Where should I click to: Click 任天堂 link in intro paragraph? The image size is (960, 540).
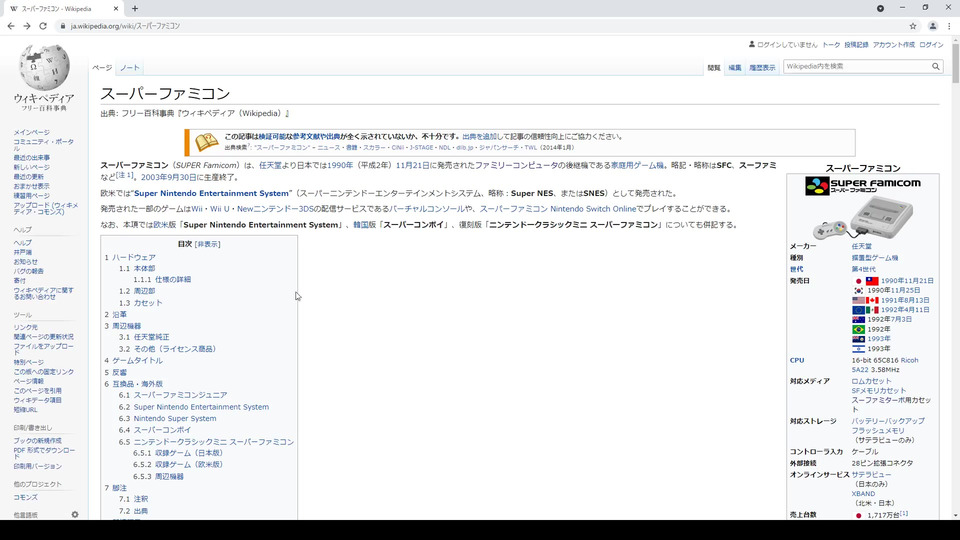pyautogui.click(x=270, y=165)
